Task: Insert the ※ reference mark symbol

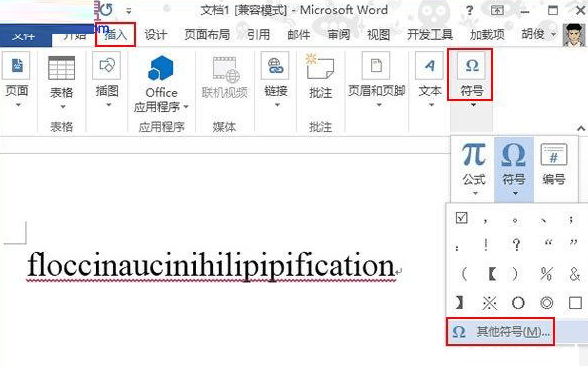Action: point(489,302)
